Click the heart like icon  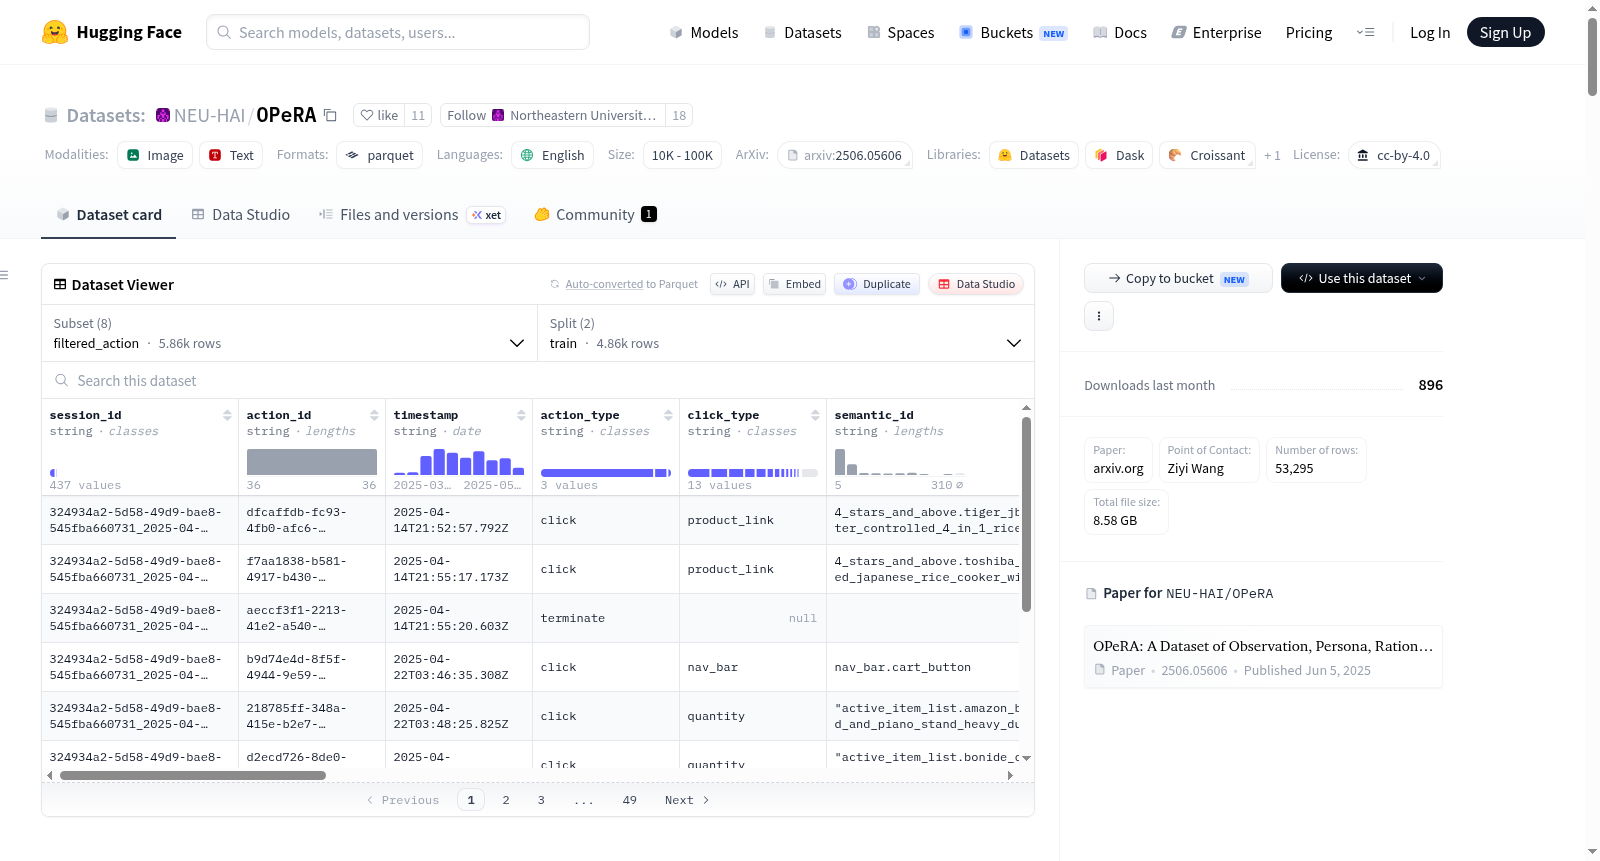(x=367, y=115)
